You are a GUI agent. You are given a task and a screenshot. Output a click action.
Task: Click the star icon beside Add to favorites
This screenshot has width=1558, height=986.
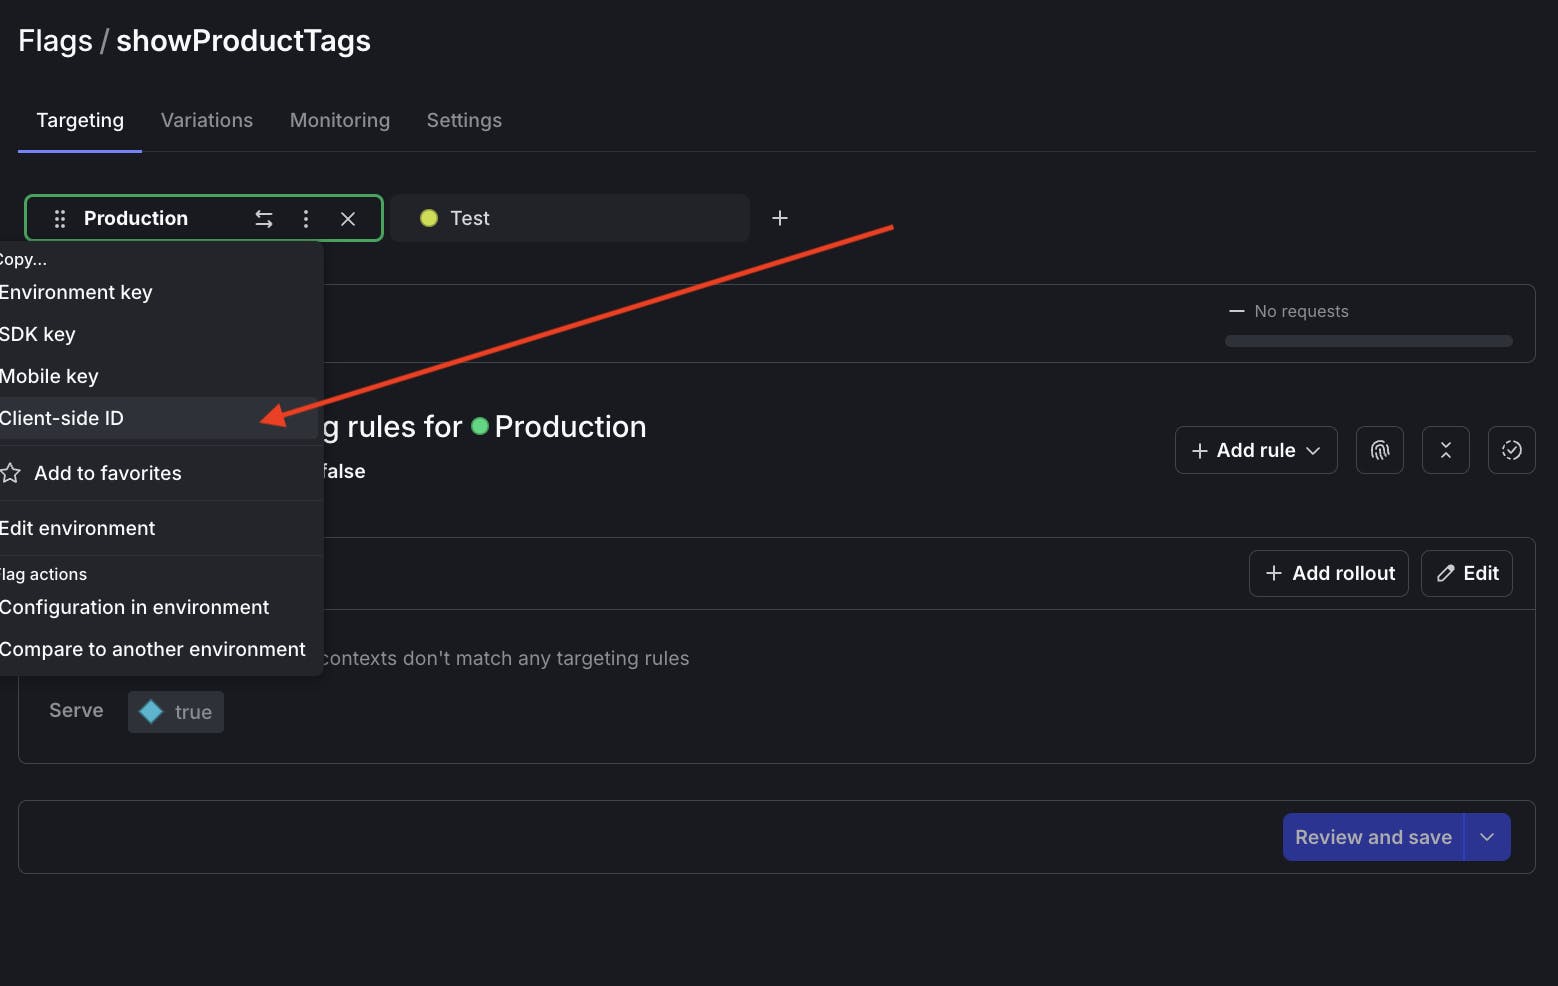[11, 473]
